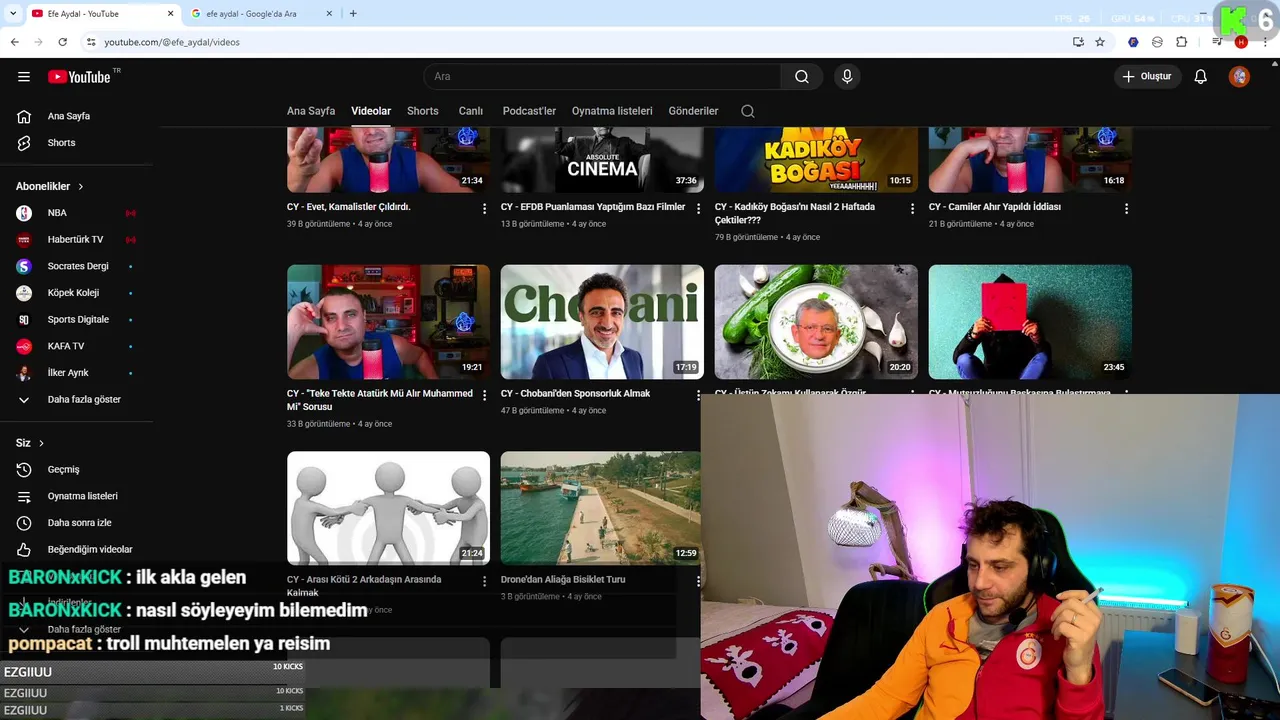The image size is (1280, 720).
Task: Switch to channel Shorts tab
Action: tap(423, 111)
